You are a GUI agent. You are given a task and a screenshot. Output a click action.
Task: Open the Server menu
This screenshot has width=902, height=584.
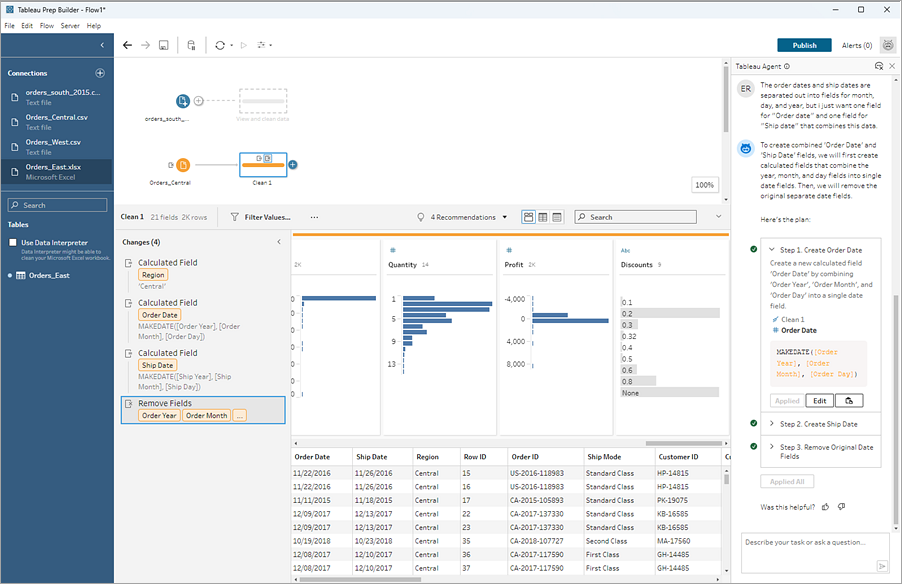70,25
